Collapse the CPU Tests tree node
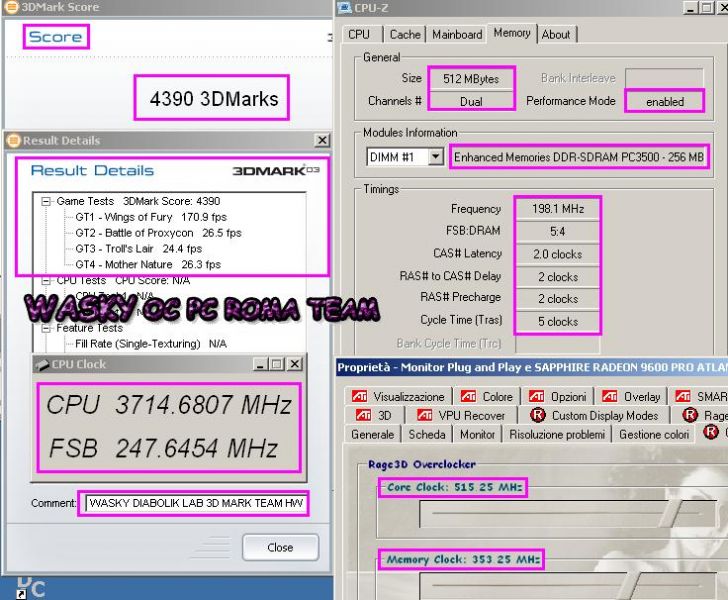Viewport: 728px width, 600px height. pos(46,280)
